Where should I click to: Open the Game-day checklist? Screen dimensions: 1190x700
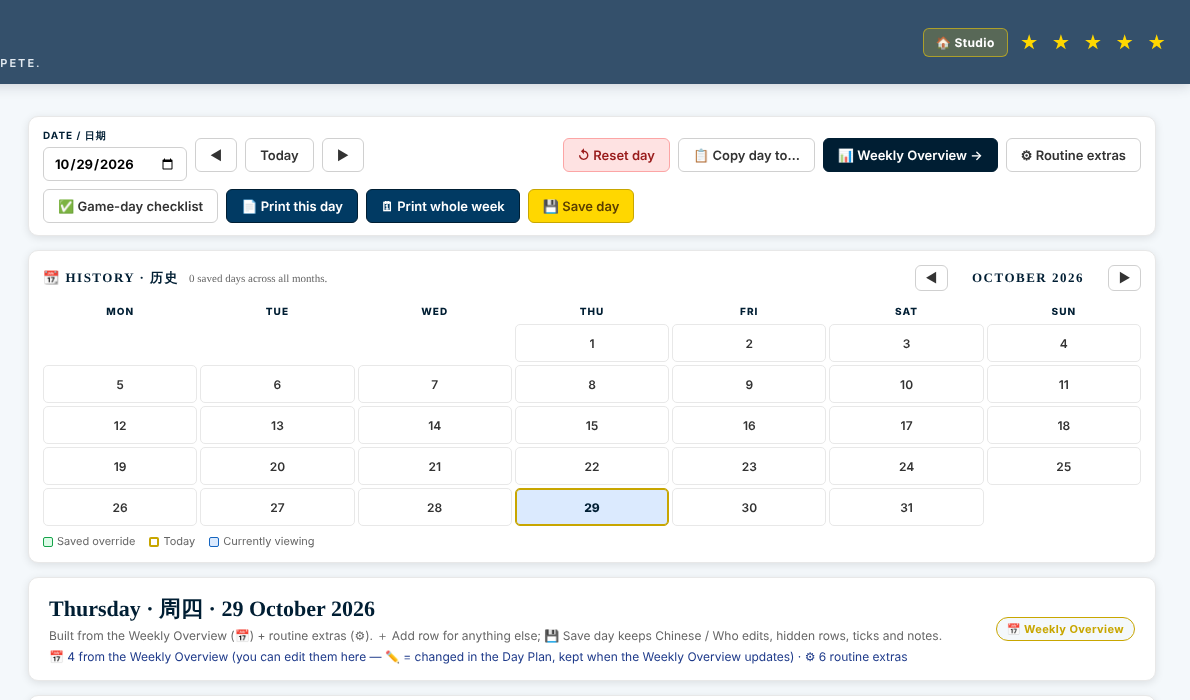coord(131,206)
